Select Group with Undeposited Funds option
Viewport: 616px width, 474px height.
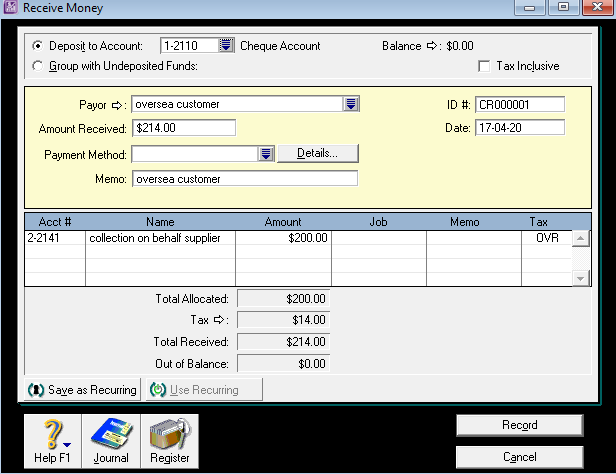[x=37, y=66]
